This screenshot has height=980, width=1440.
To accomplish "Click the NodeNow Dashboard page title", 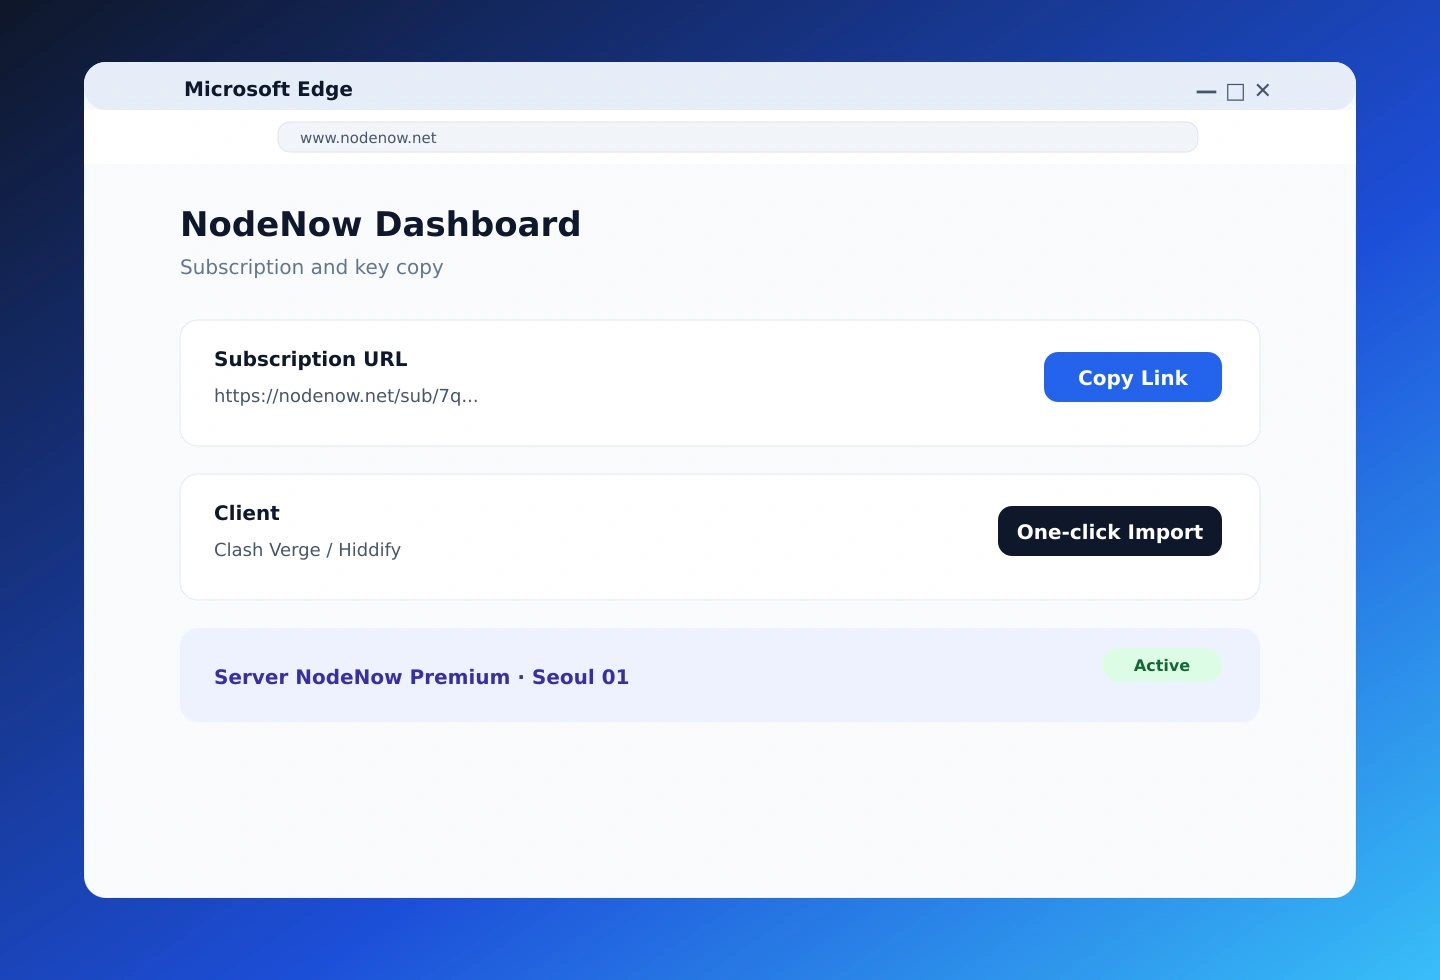I will [x=380, y=224].
